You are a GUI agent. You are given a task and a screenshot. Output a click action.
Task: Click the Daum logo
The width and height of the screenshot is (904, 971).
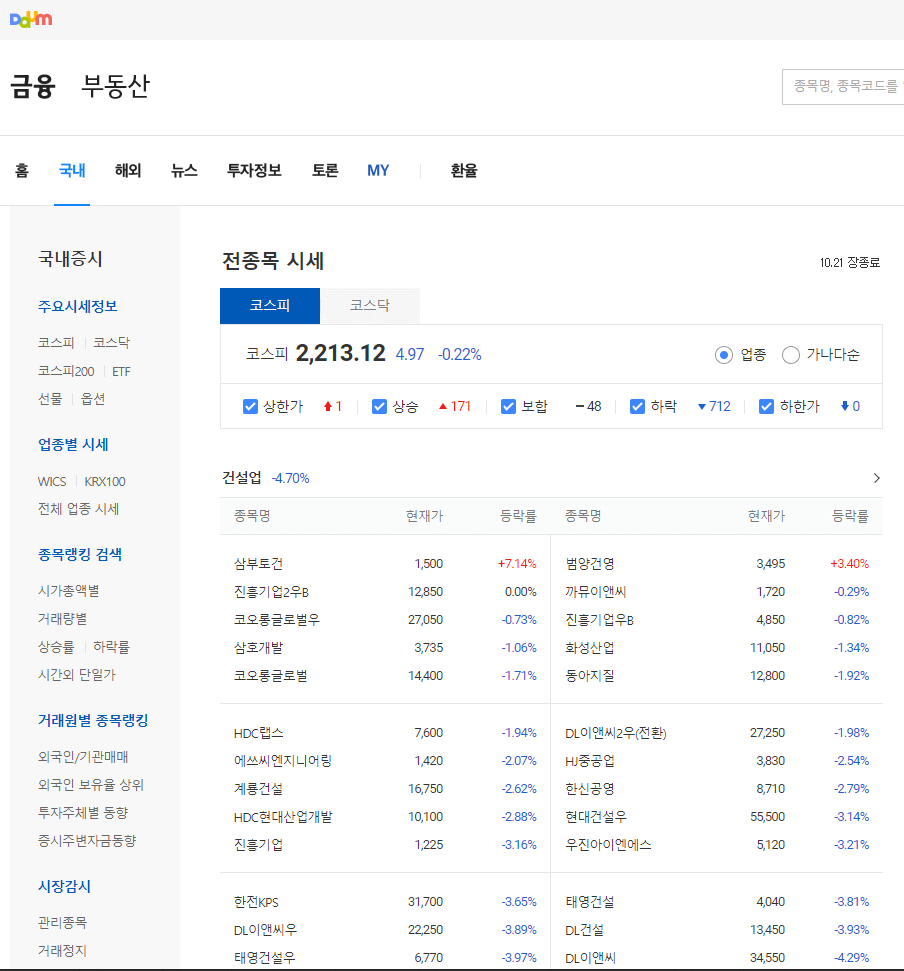click(x=31, y=20)
